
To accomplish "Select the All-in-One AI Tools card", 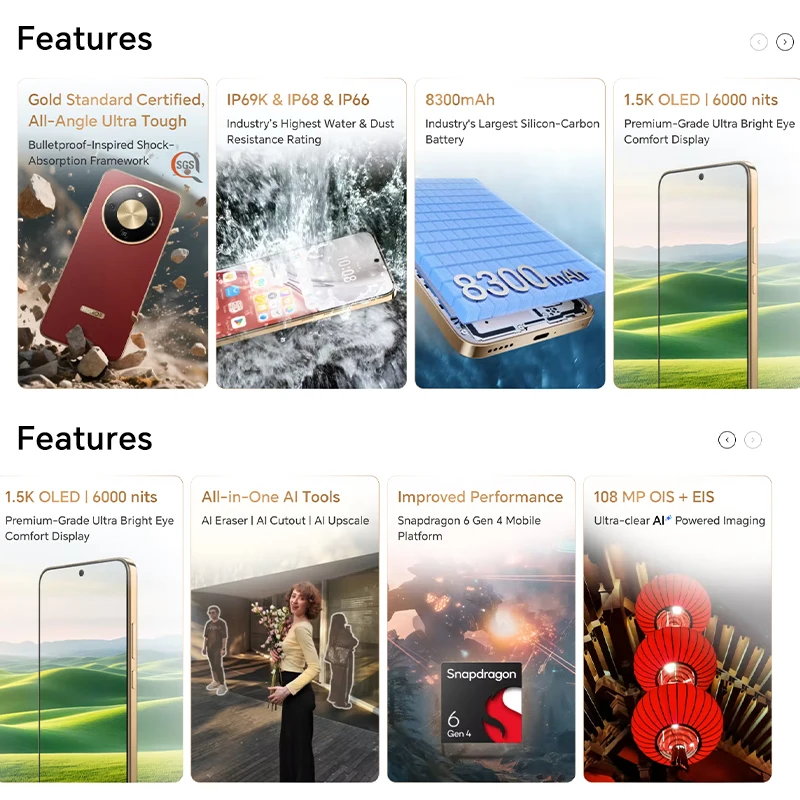I will [285, 629].
